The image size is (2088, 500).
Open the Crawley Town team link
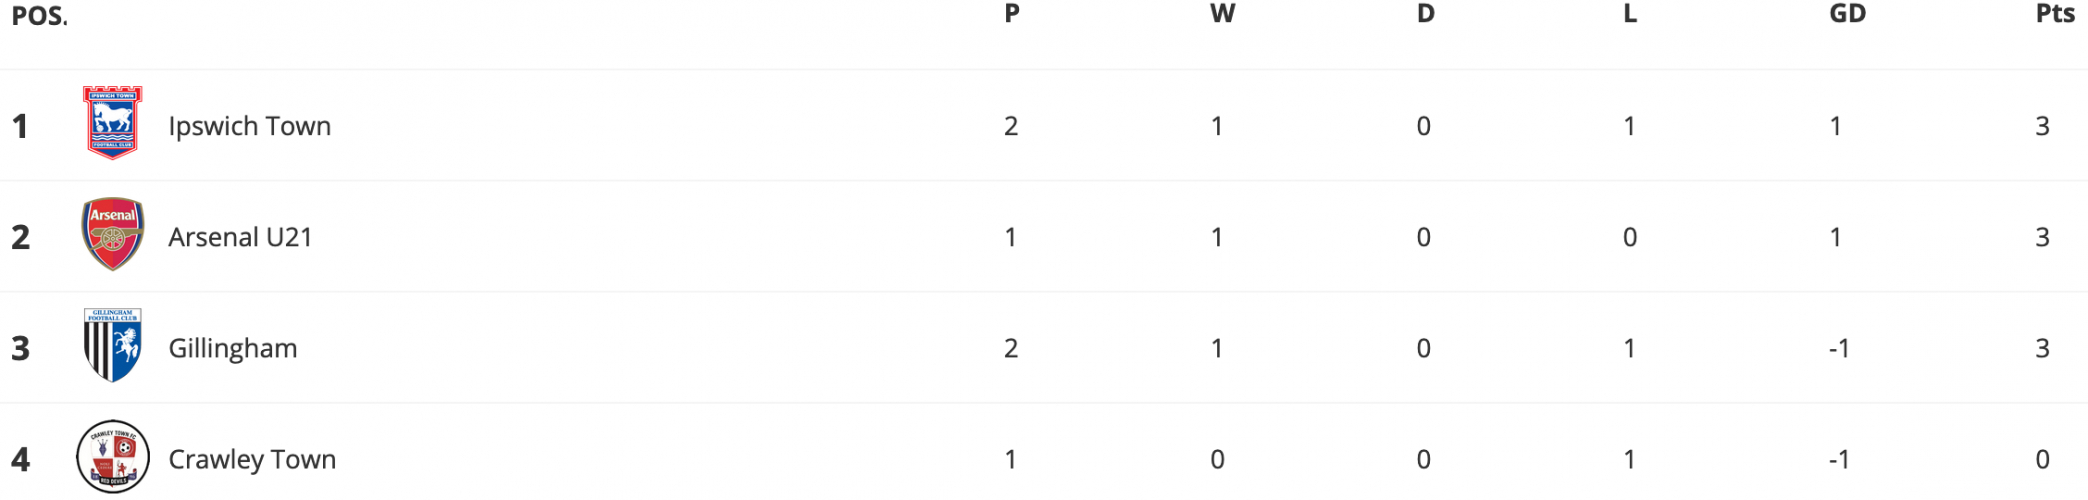pyautogui.click(x=252, y=459)
